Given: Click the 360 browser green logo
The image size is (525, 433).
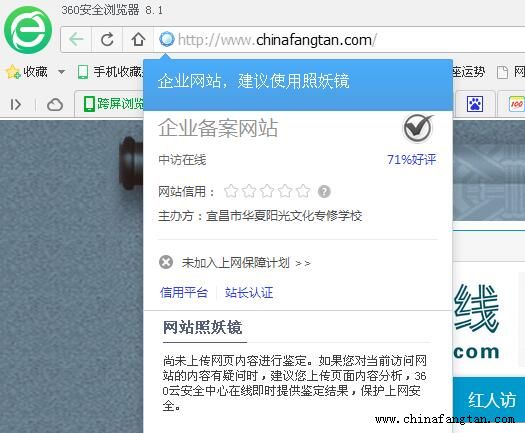Looking at the screenshot, I should point(28,30).
